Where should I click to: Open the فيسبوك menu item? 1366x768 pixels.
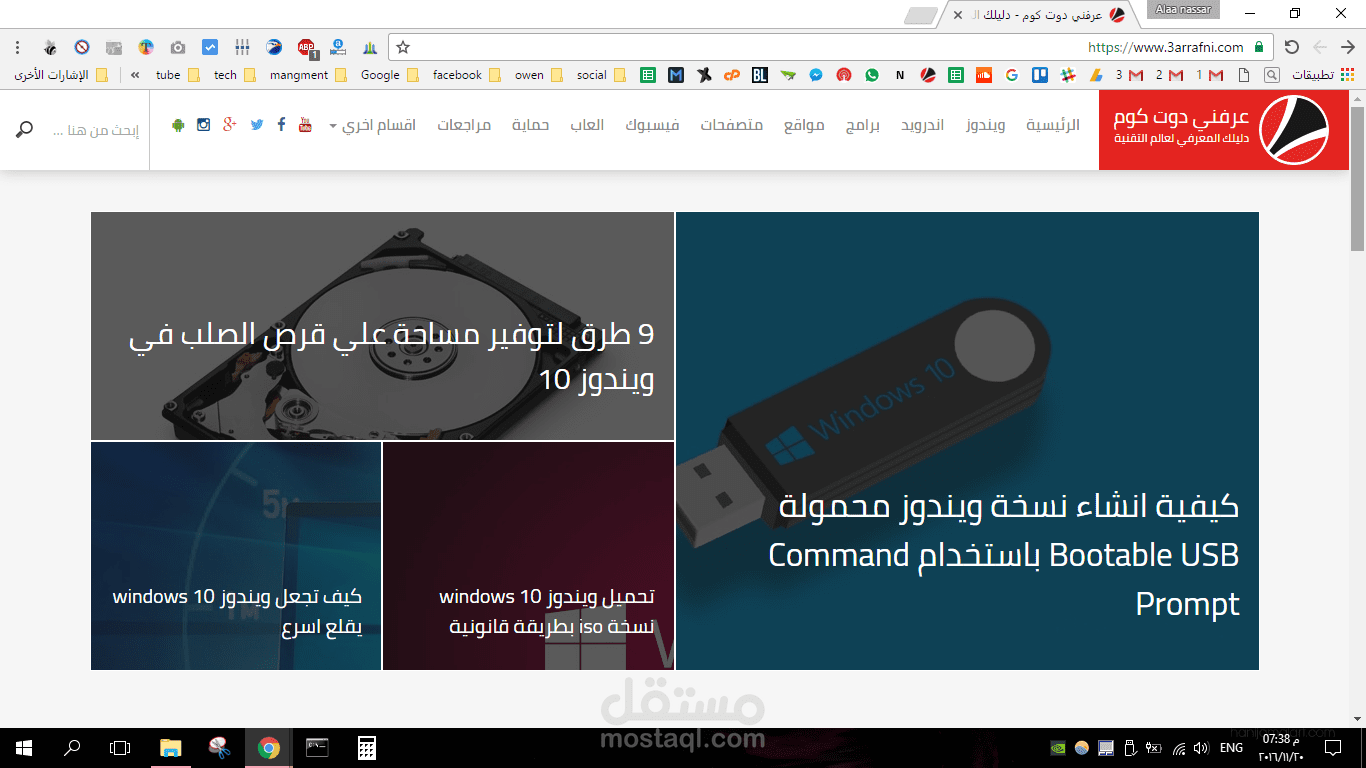[x=652, y=125]
